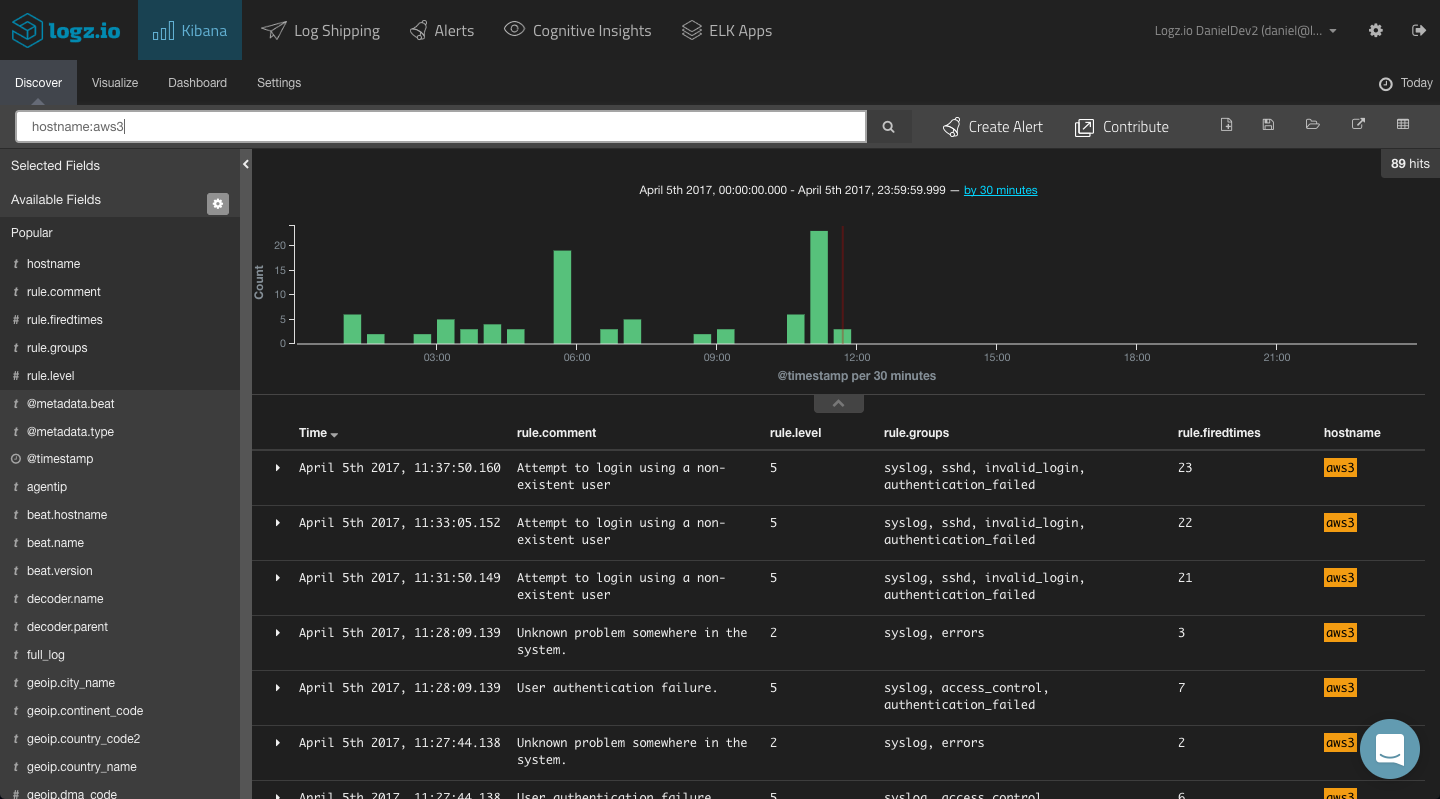Expand the 11:27:44.138 Unknown problem row
Screen dimensions: 1440x799
[x=278, y=743]
